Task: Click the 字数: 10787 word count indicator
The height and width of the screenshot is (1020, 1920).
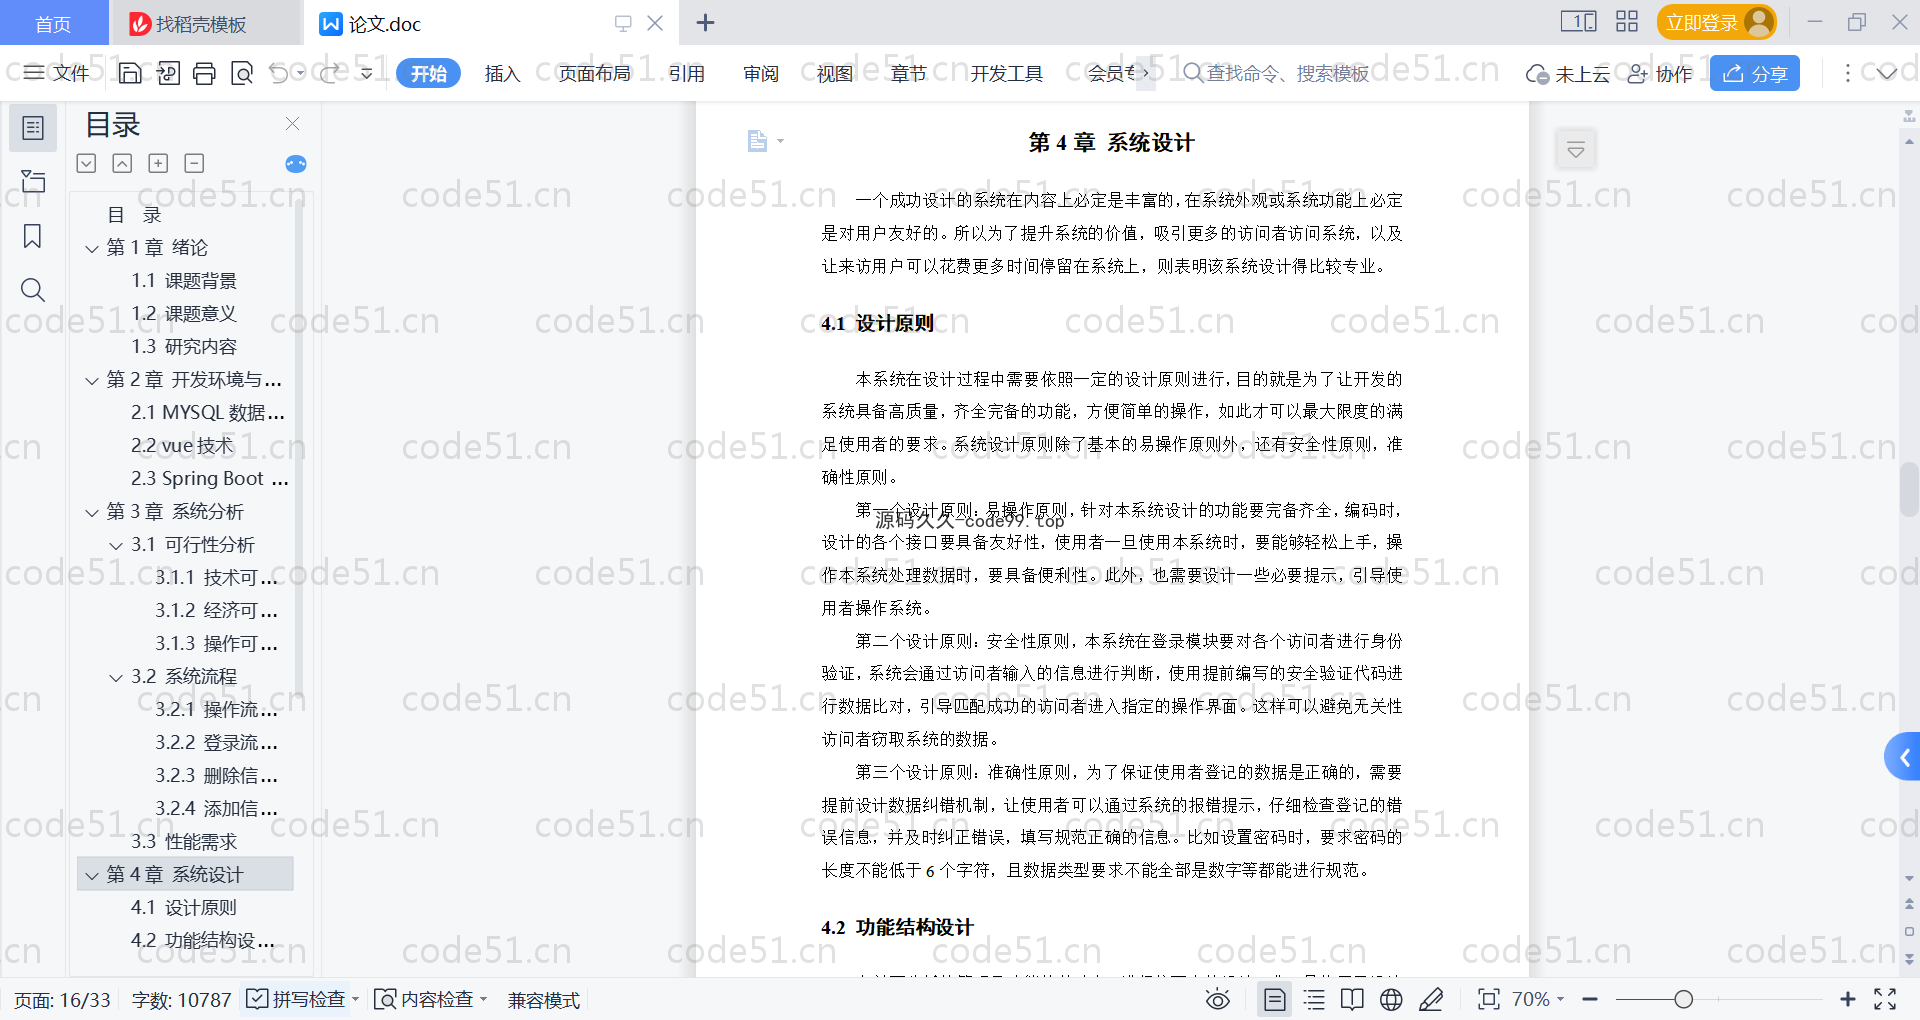Action: (x=181, y=999)
